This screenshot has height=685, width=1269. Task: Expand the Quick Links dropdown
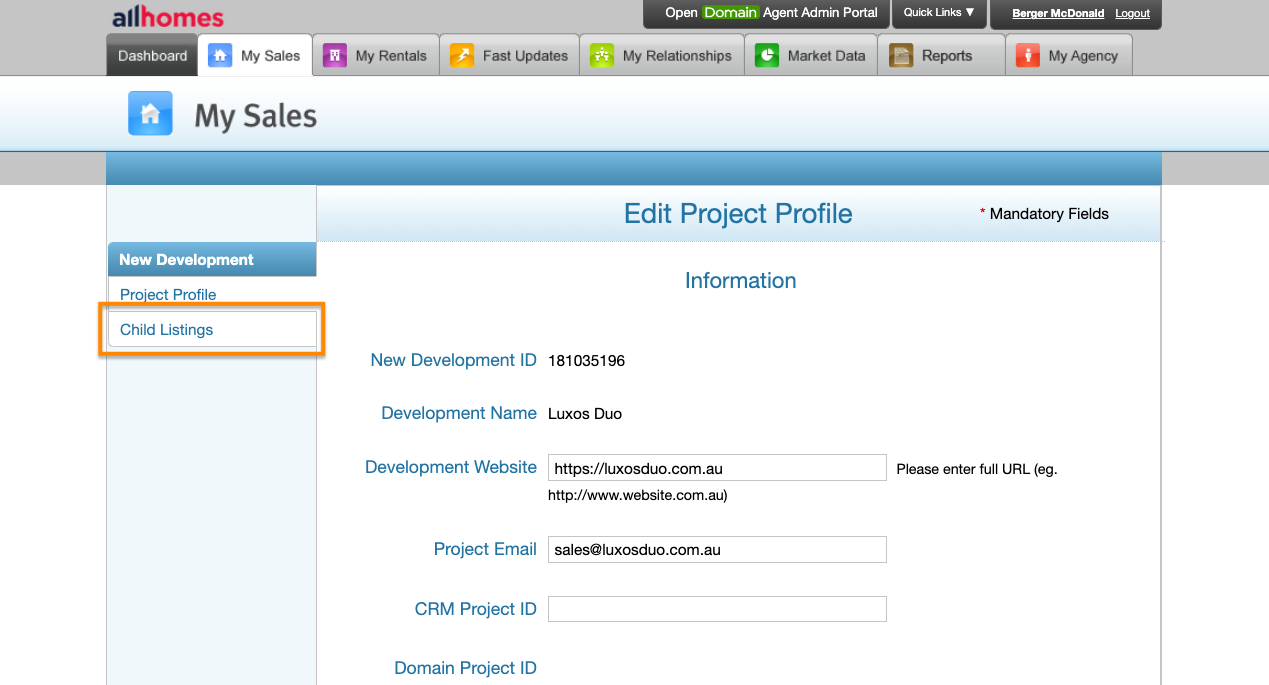[x=938, y=13]
